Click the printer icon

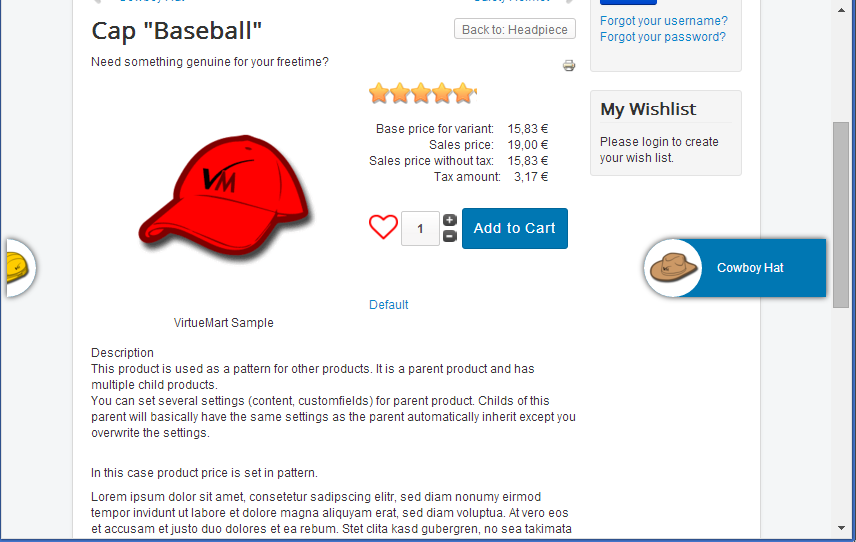[569, 65]
